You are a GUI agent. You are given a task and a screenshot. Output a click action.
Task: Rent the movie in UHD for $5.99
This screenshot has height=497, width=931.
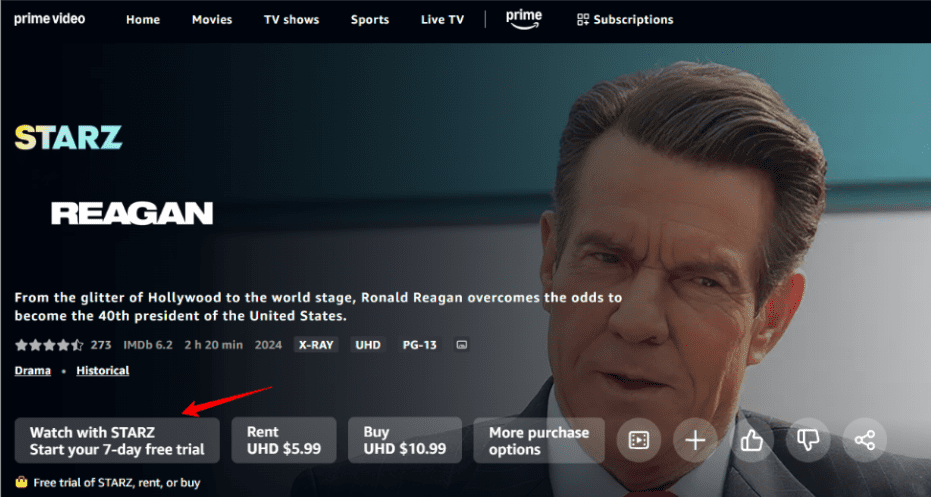point(284,441)
